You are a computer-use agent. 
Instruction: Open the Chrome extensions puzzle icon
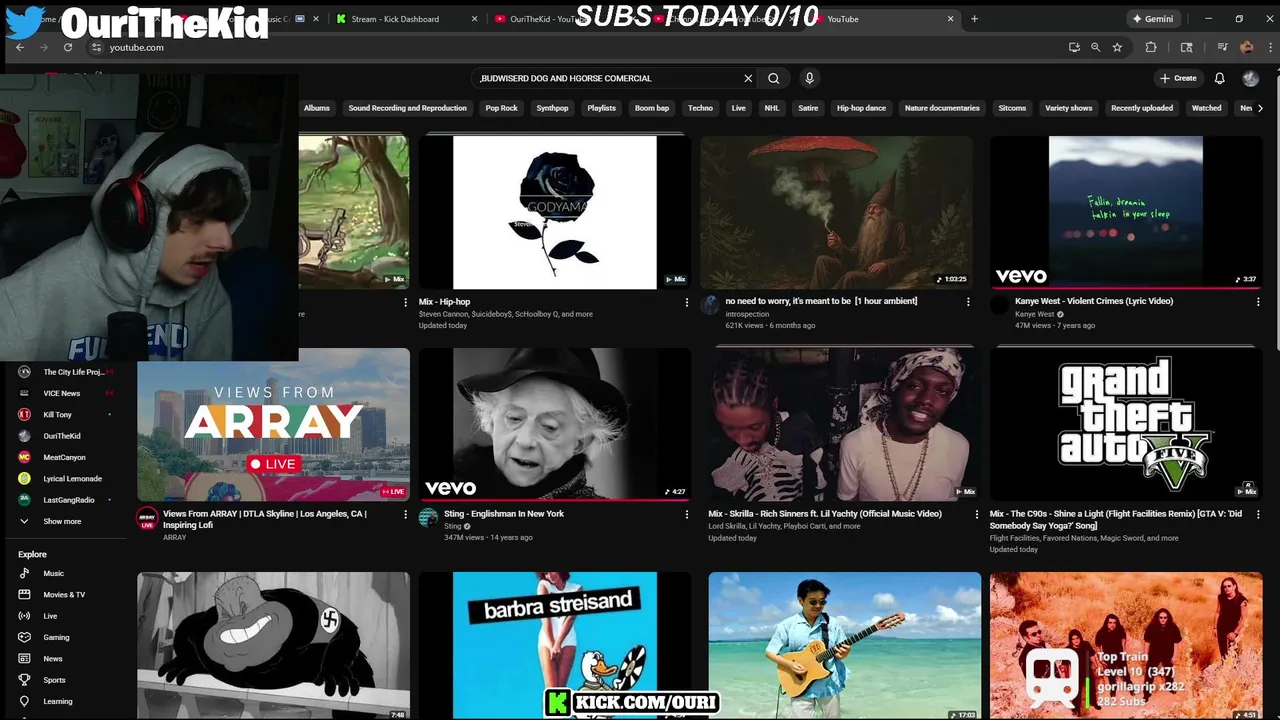tap(1151, 47)
